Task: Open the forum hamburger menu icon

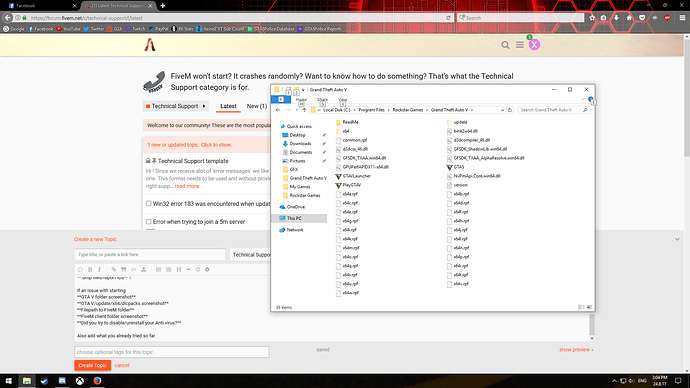Action: [520, 45]
